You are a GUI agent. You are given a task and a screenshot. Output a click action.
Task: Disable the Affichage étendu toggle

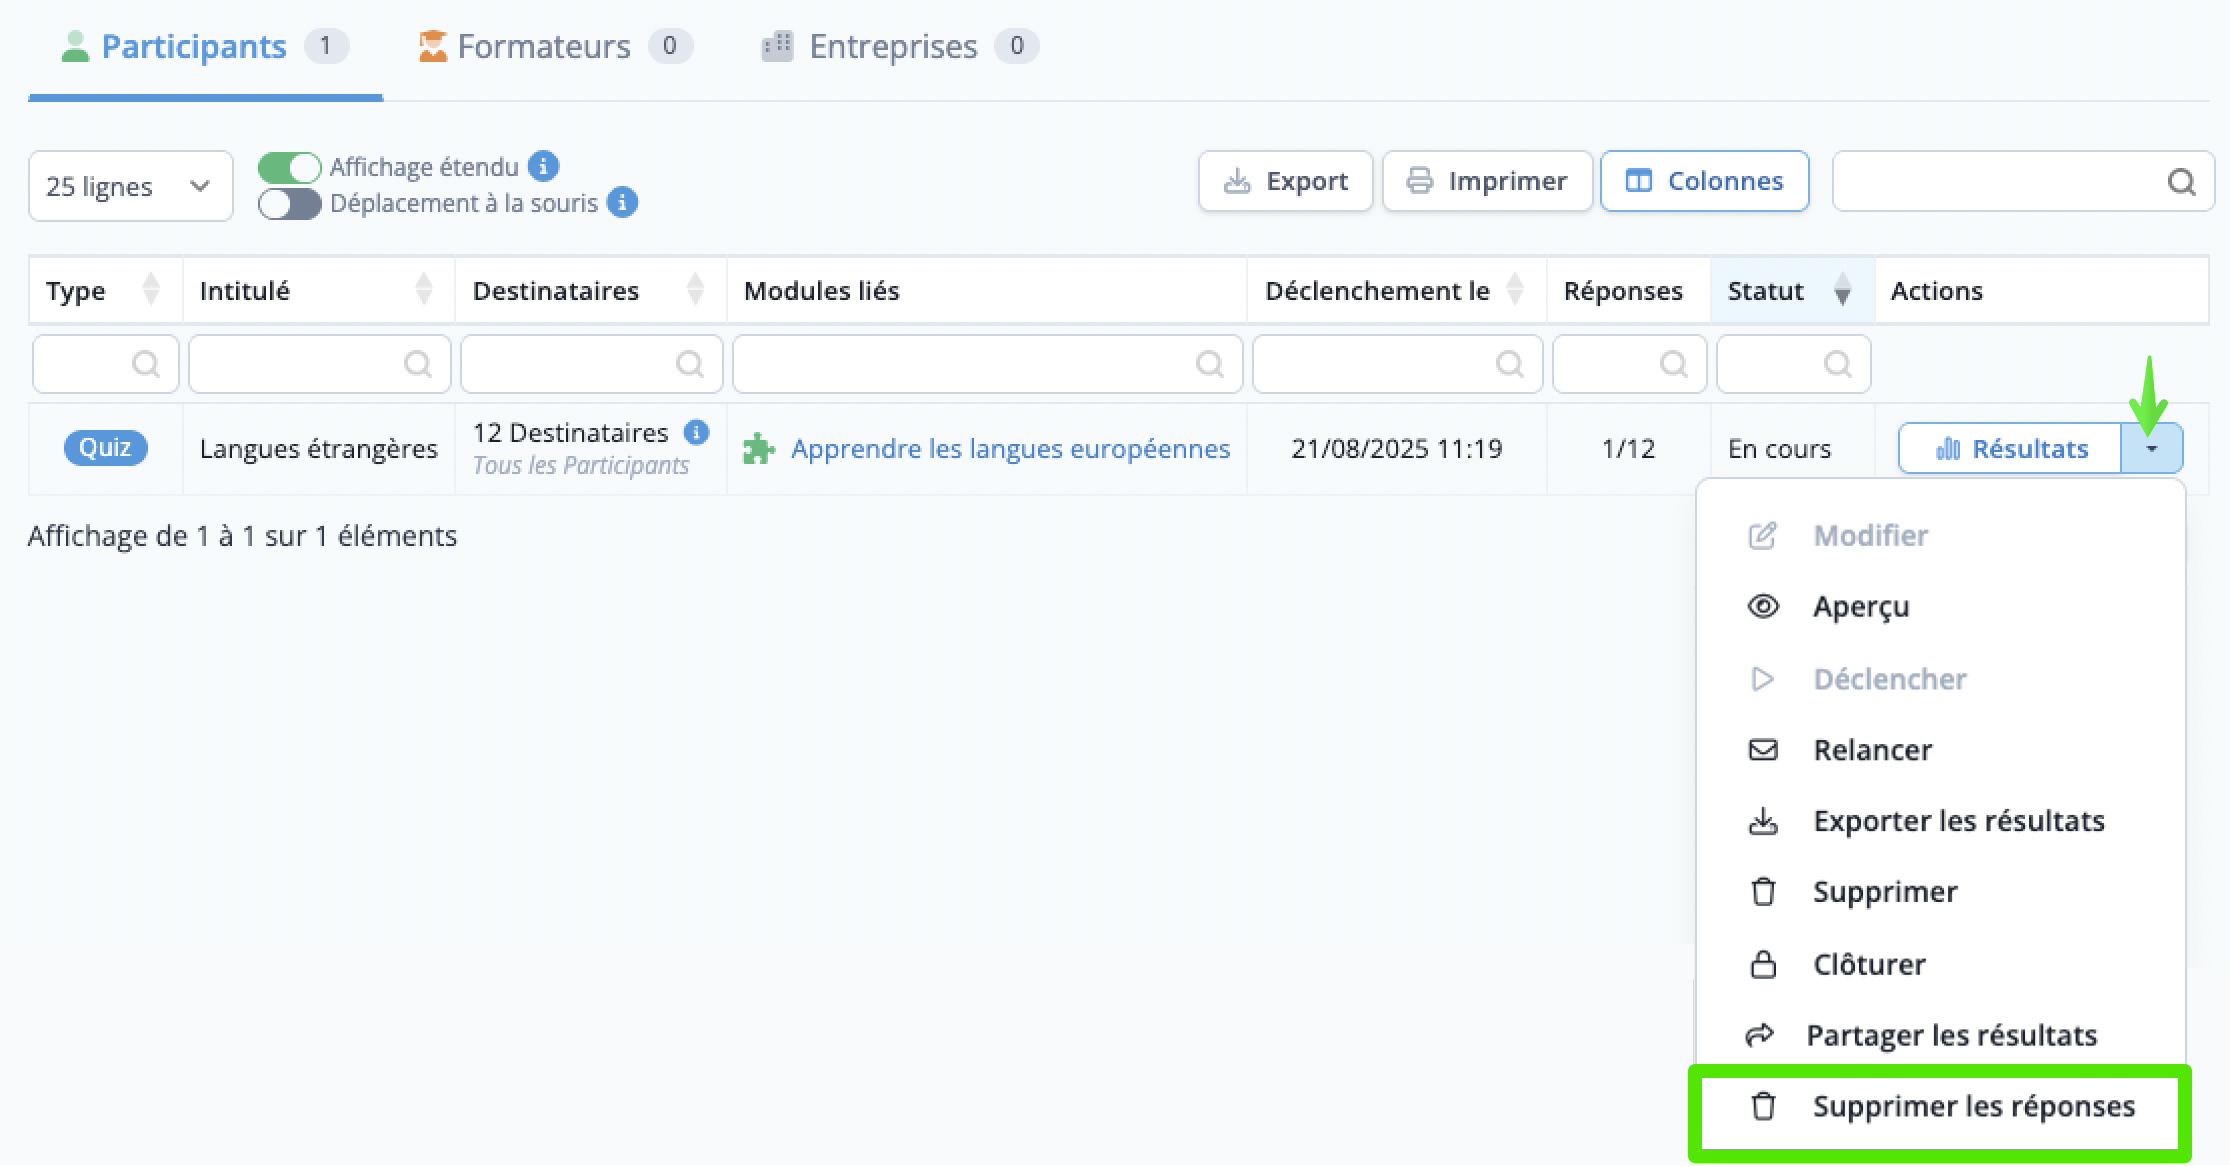290,166
